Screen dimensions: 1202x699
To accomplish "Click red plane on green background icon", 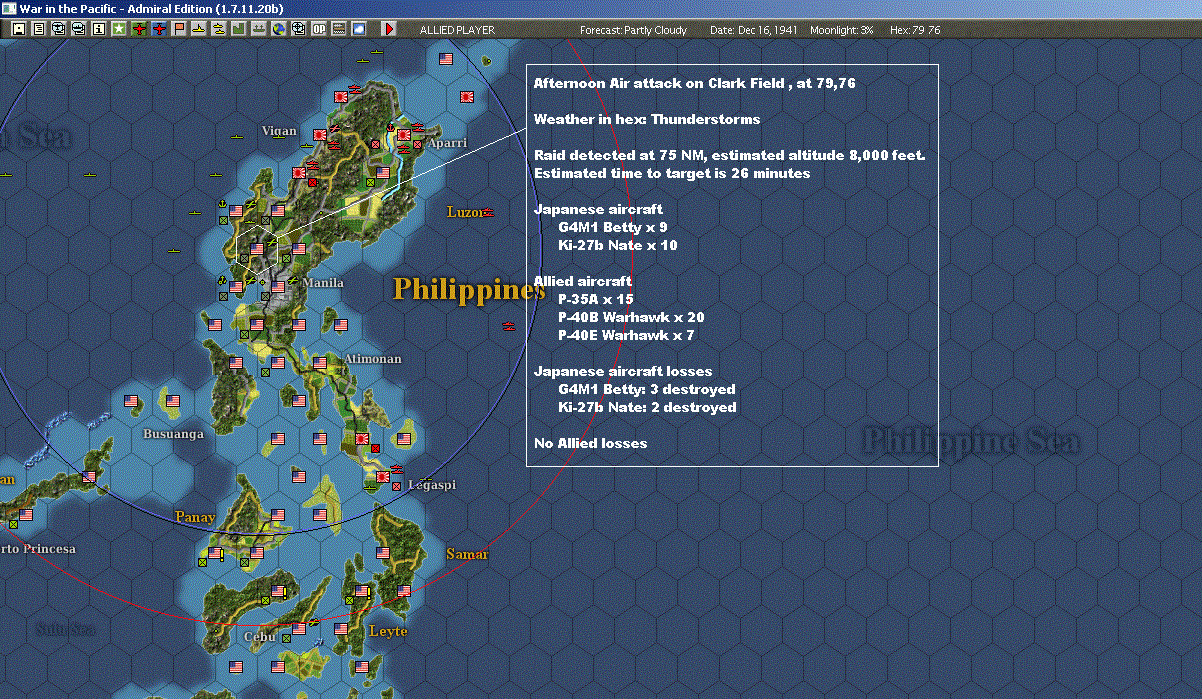I will (139, 30).
